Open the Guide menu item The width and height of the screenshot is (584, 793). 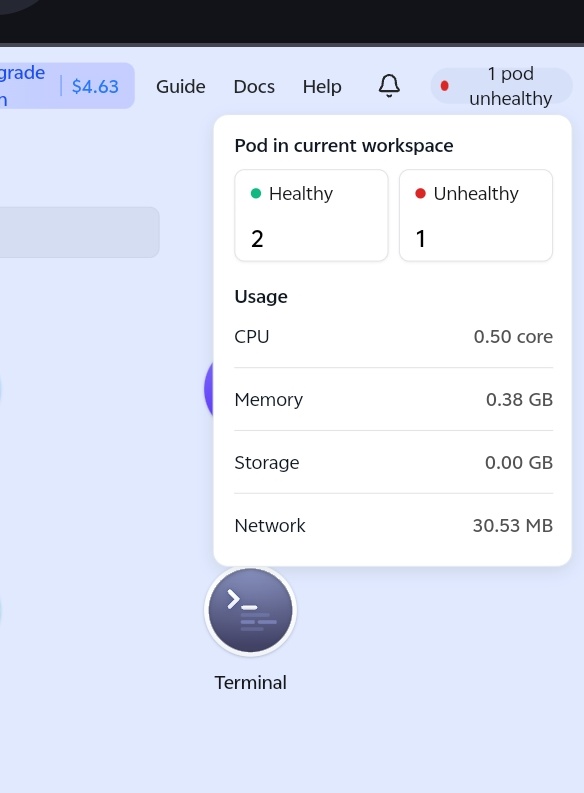(x=181, y=86)
